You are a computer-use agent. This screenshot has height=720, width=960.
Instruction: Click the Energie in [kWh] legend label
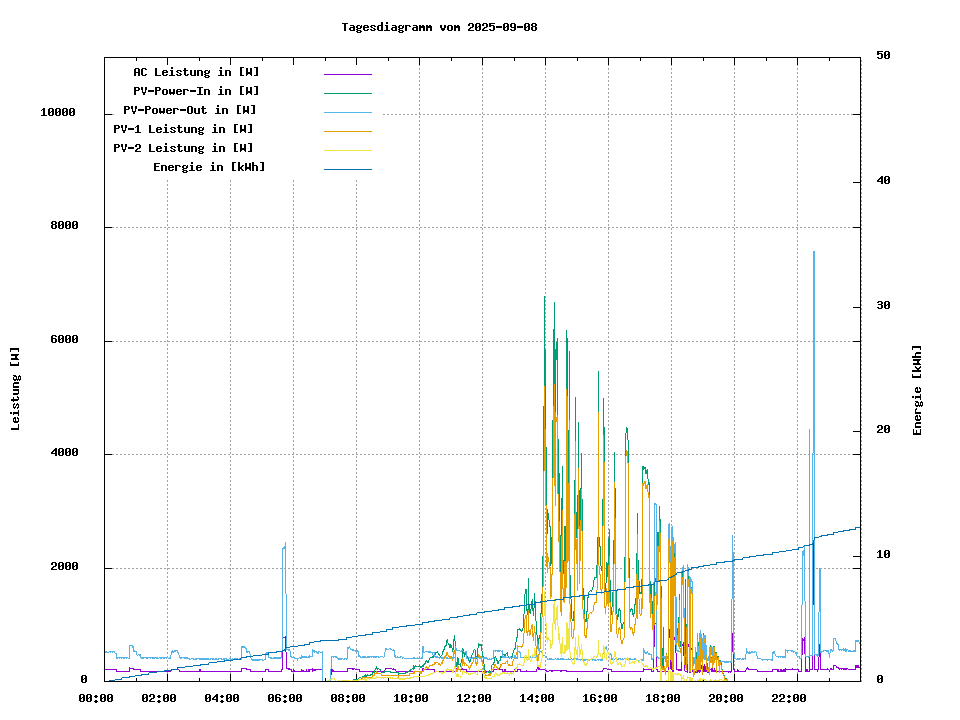point(209,167)
